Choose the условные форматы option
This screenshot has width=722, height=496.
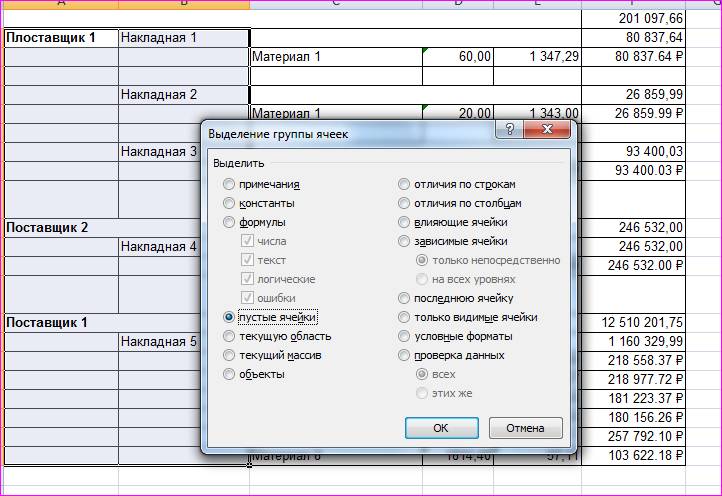(x=404, y=336)
